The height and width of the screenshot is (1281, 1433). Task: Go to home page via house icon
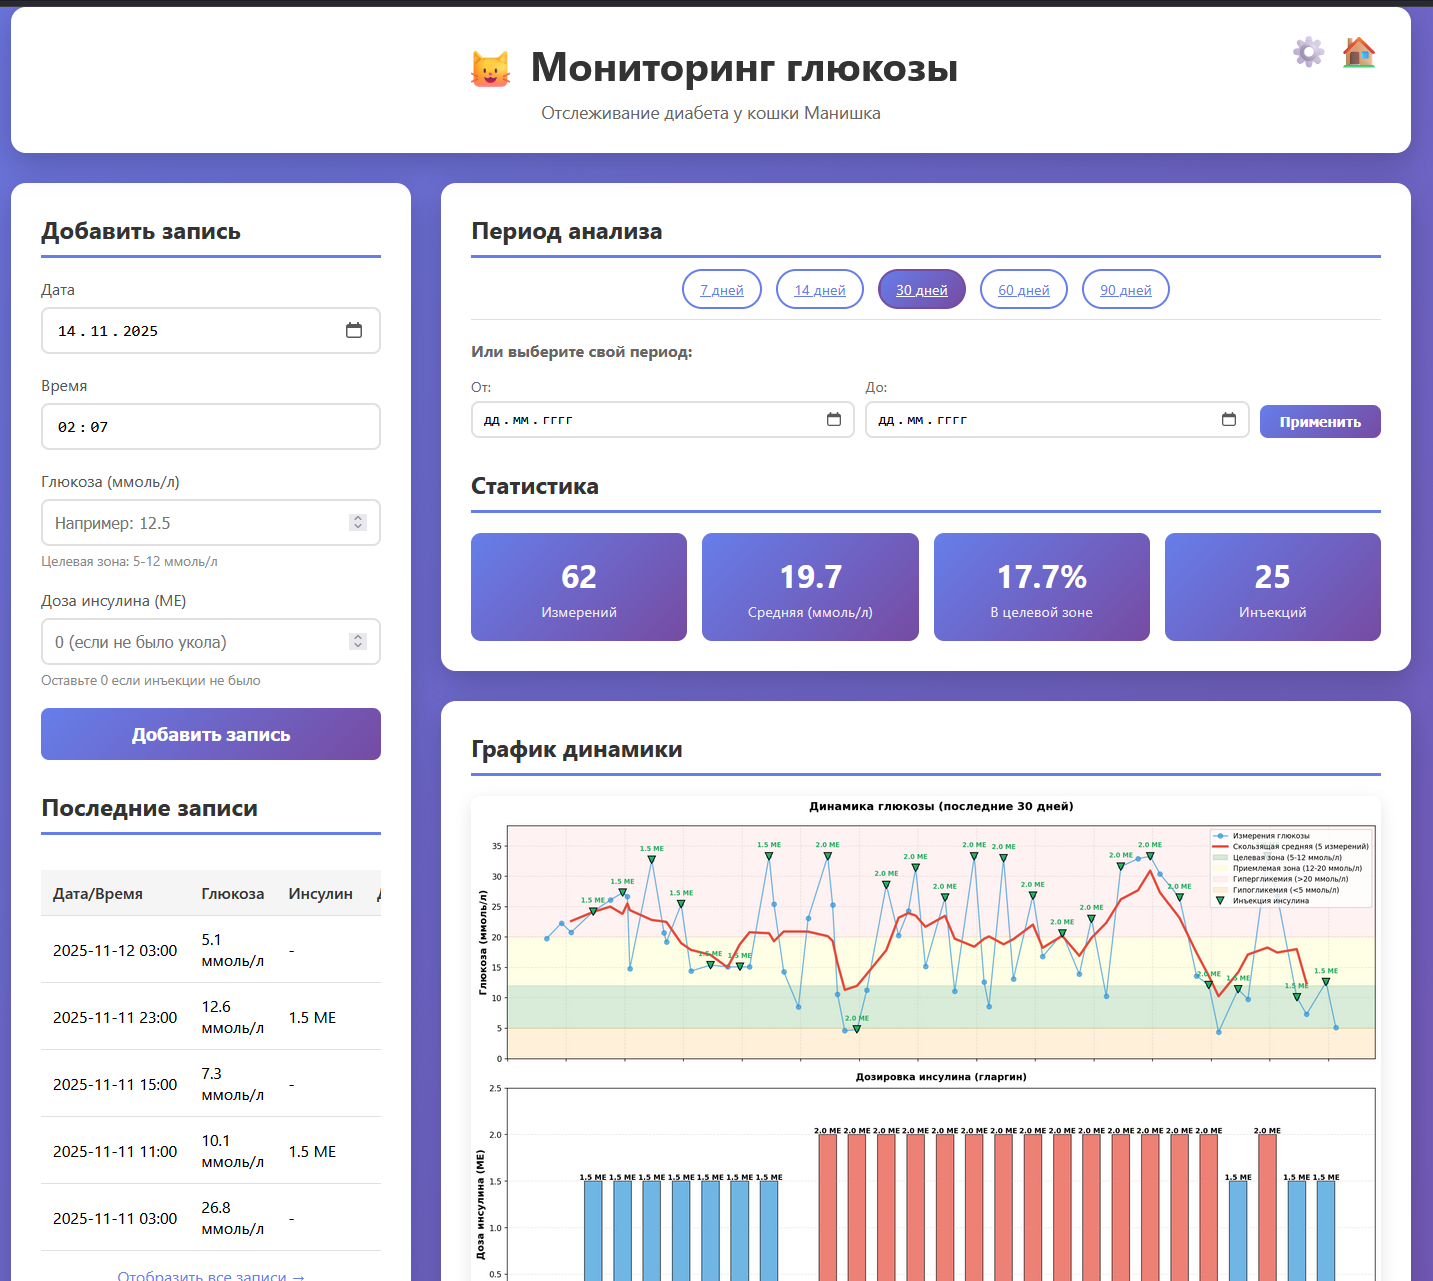1359,52
